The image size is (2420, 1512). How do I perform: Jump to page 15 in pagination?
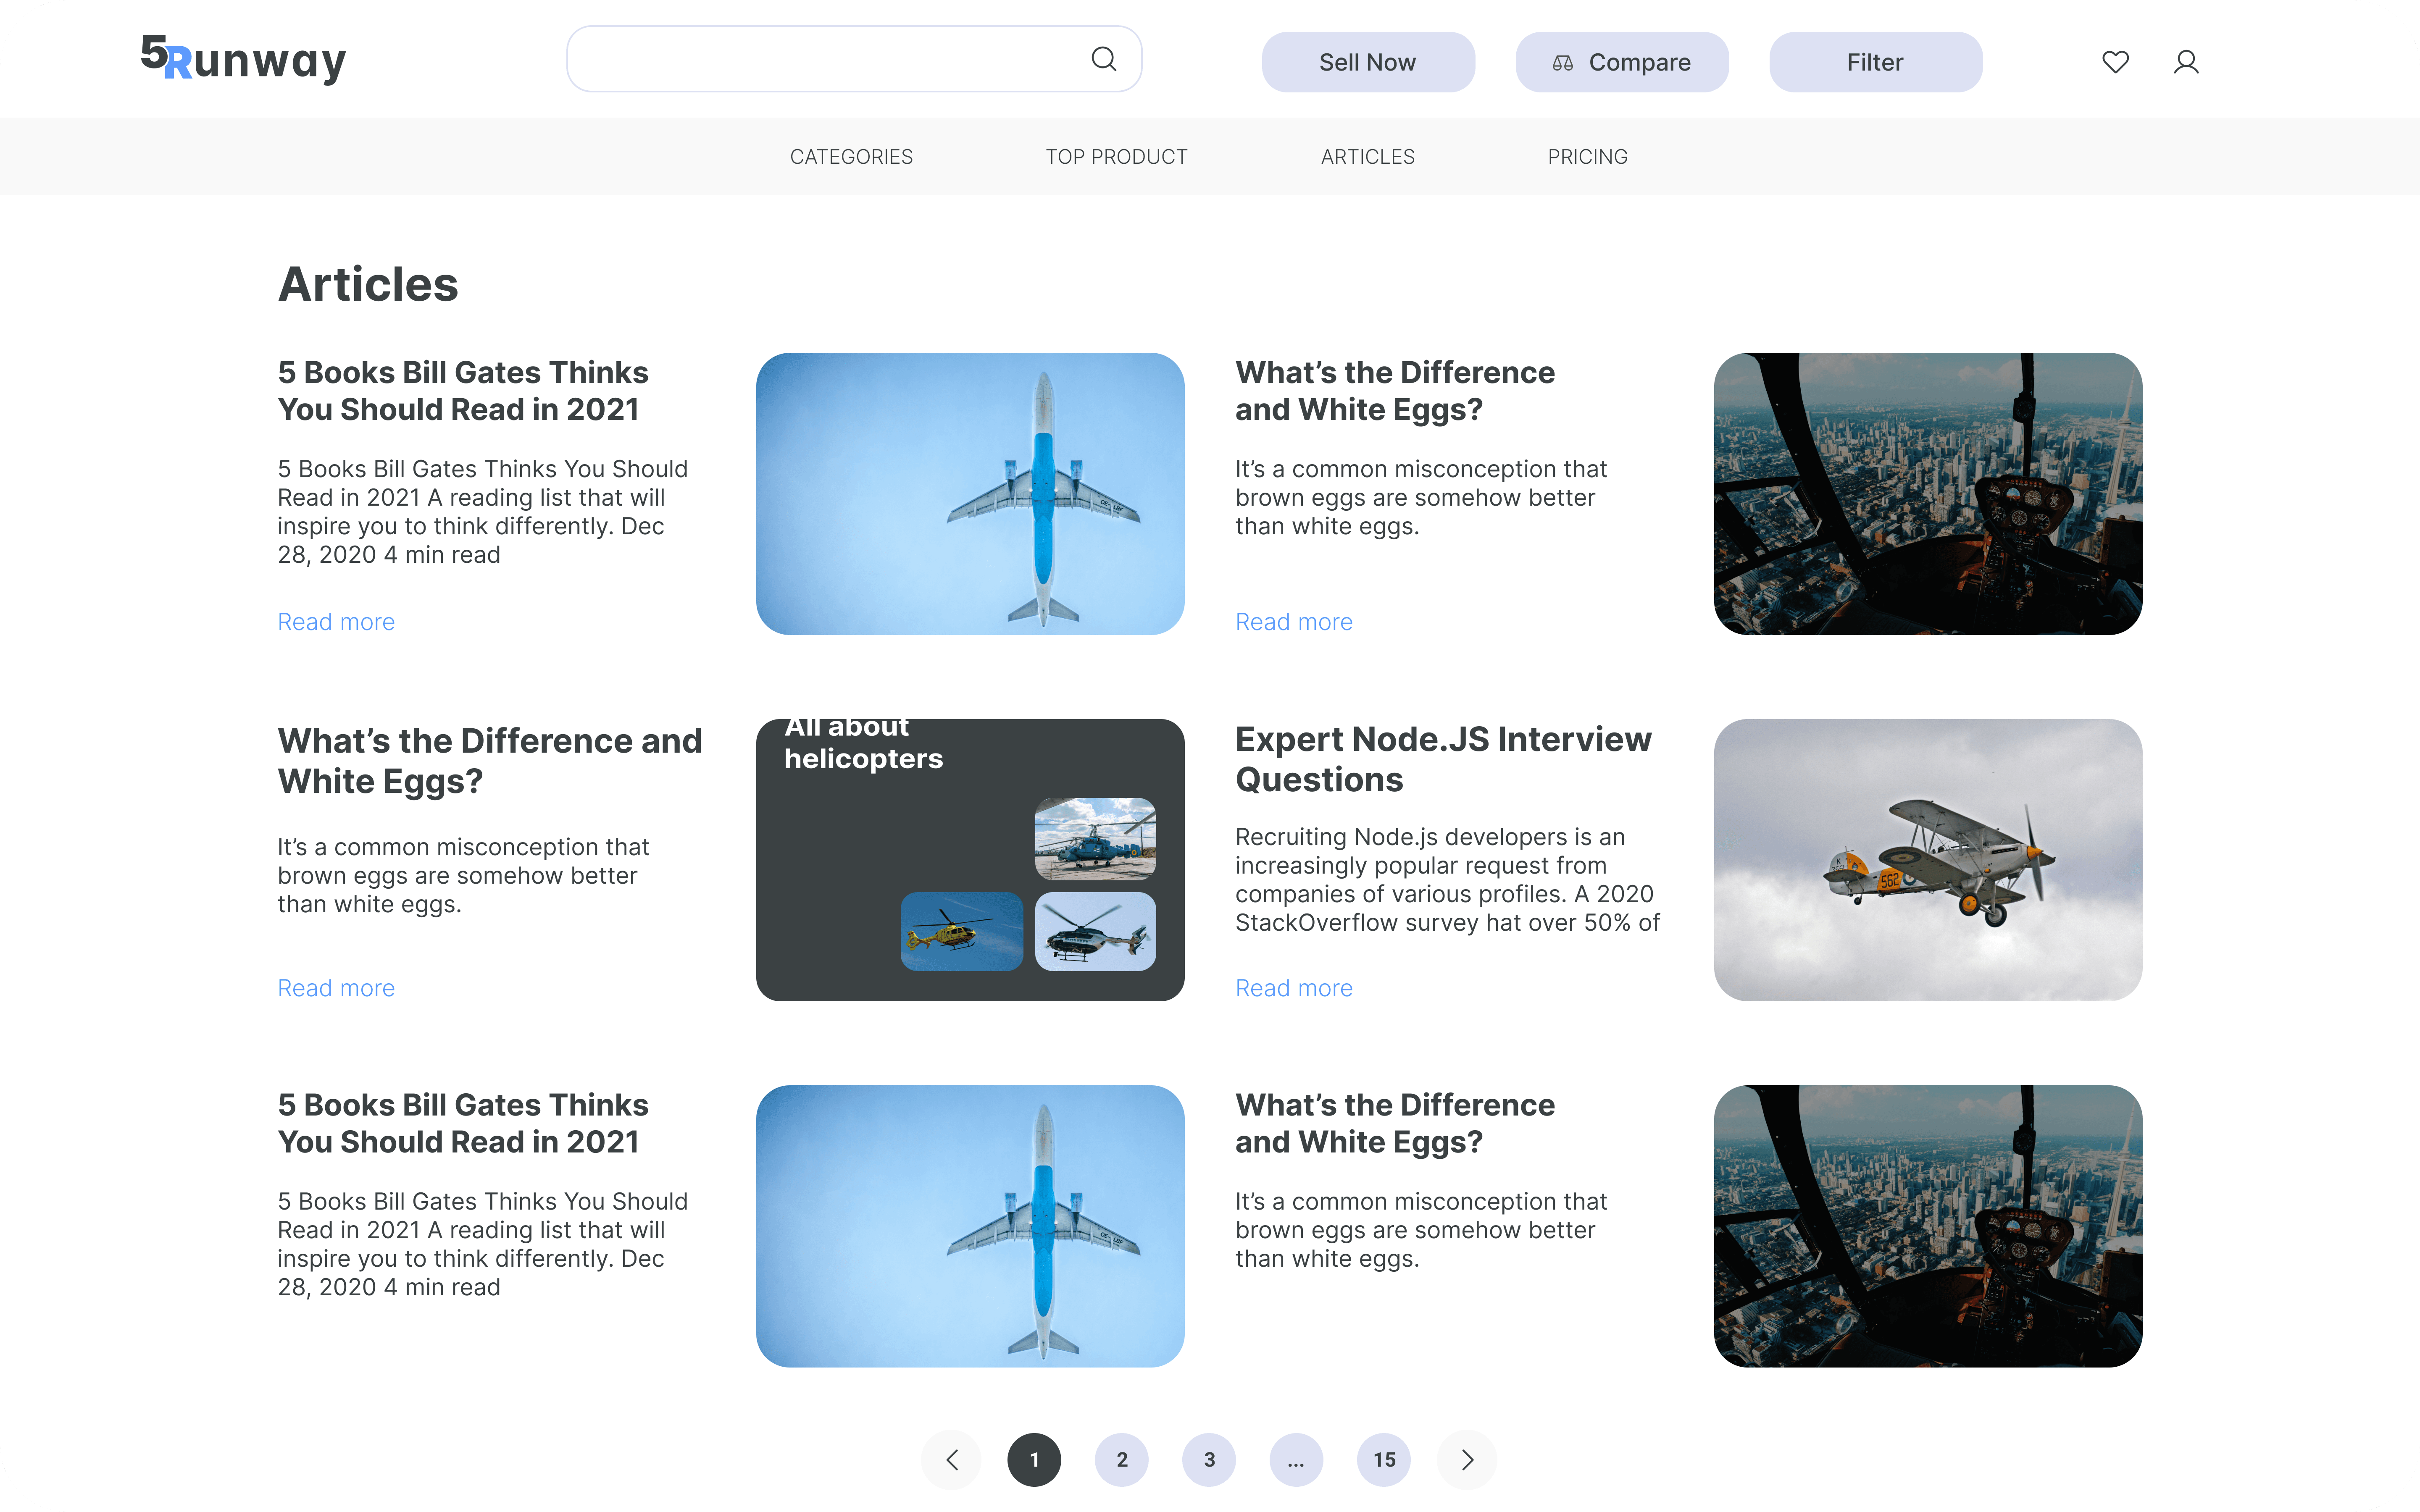coord(1384,1460)
